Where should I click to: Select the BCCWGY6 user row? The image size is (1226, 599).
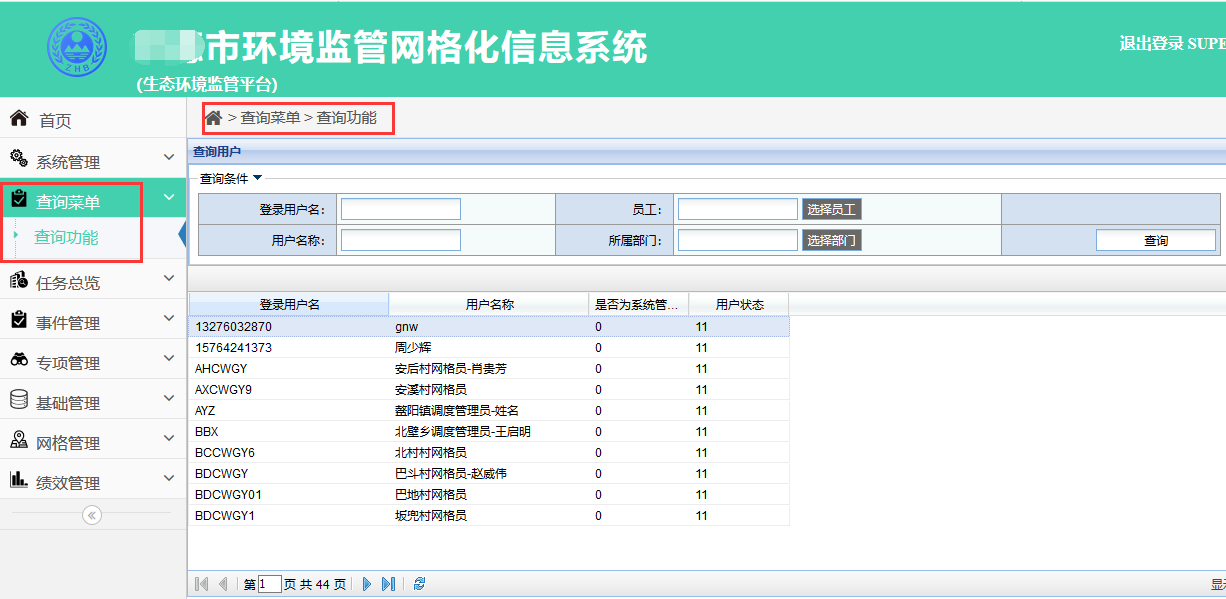pyautogui.click(x=489, y=453)
